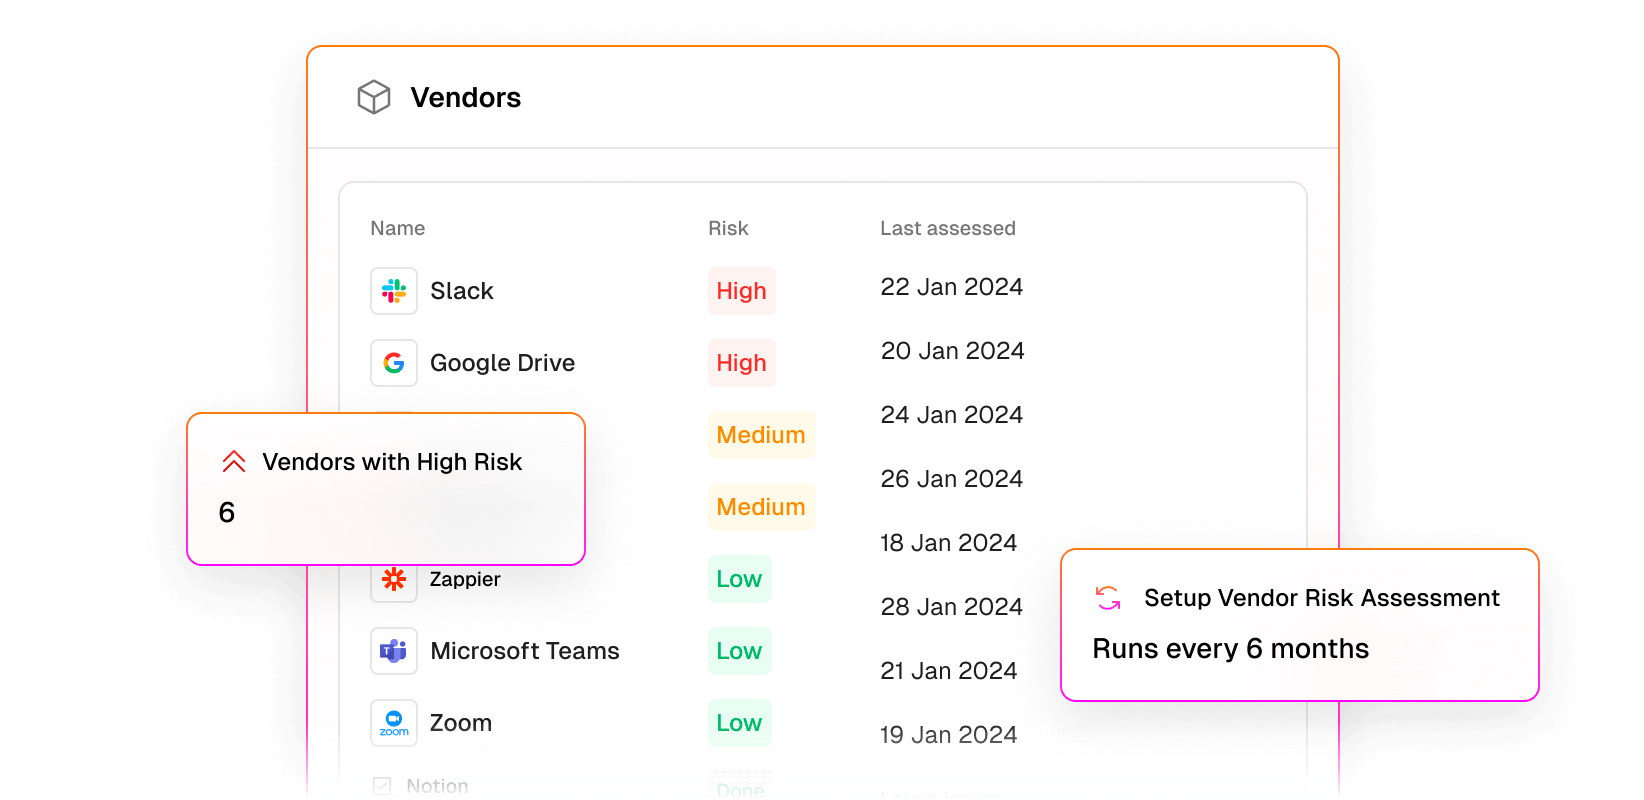This screenshot has height=800, width=1644.
Task: Click the Zoom logo icon
Action: point(394,723)
